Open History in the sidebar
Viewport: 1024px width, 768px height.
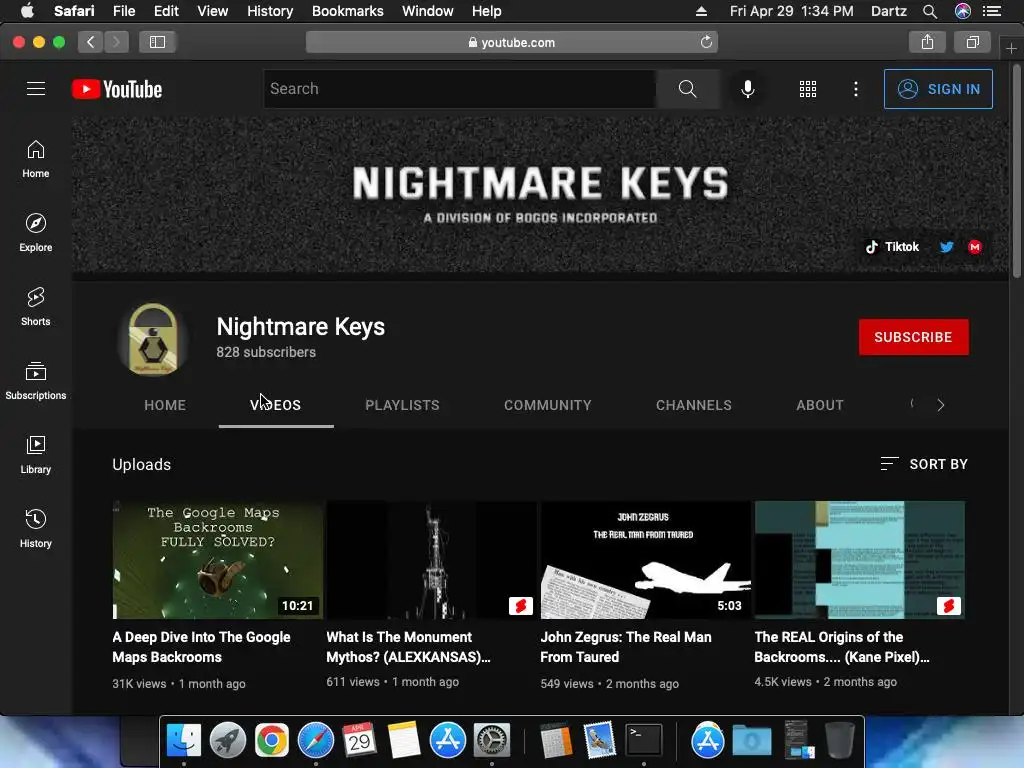35,529
